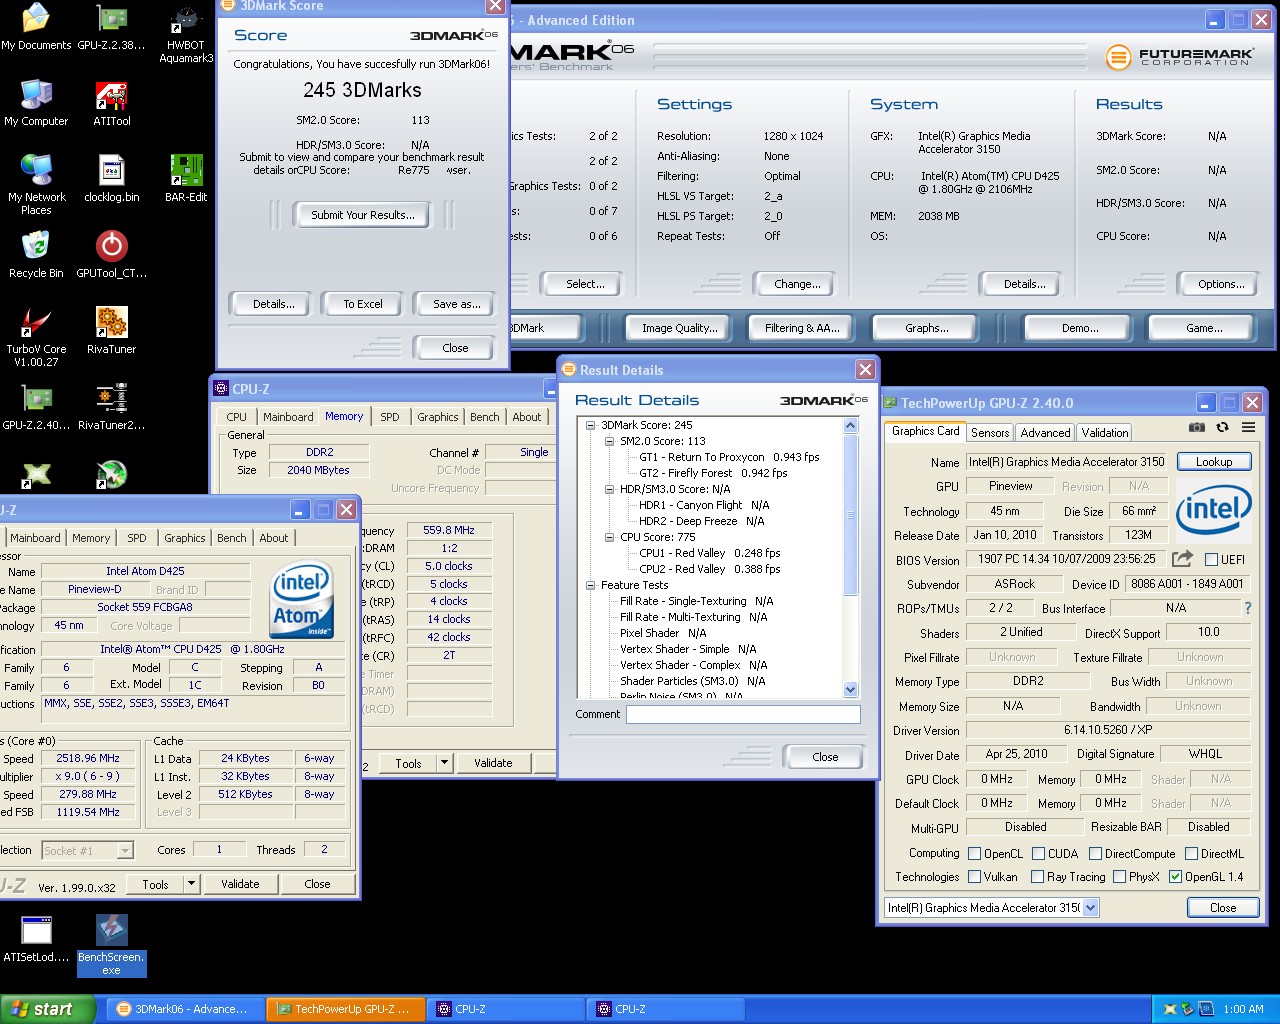Collapse 3DMark Score: 245 tree node

coord(591,425)
